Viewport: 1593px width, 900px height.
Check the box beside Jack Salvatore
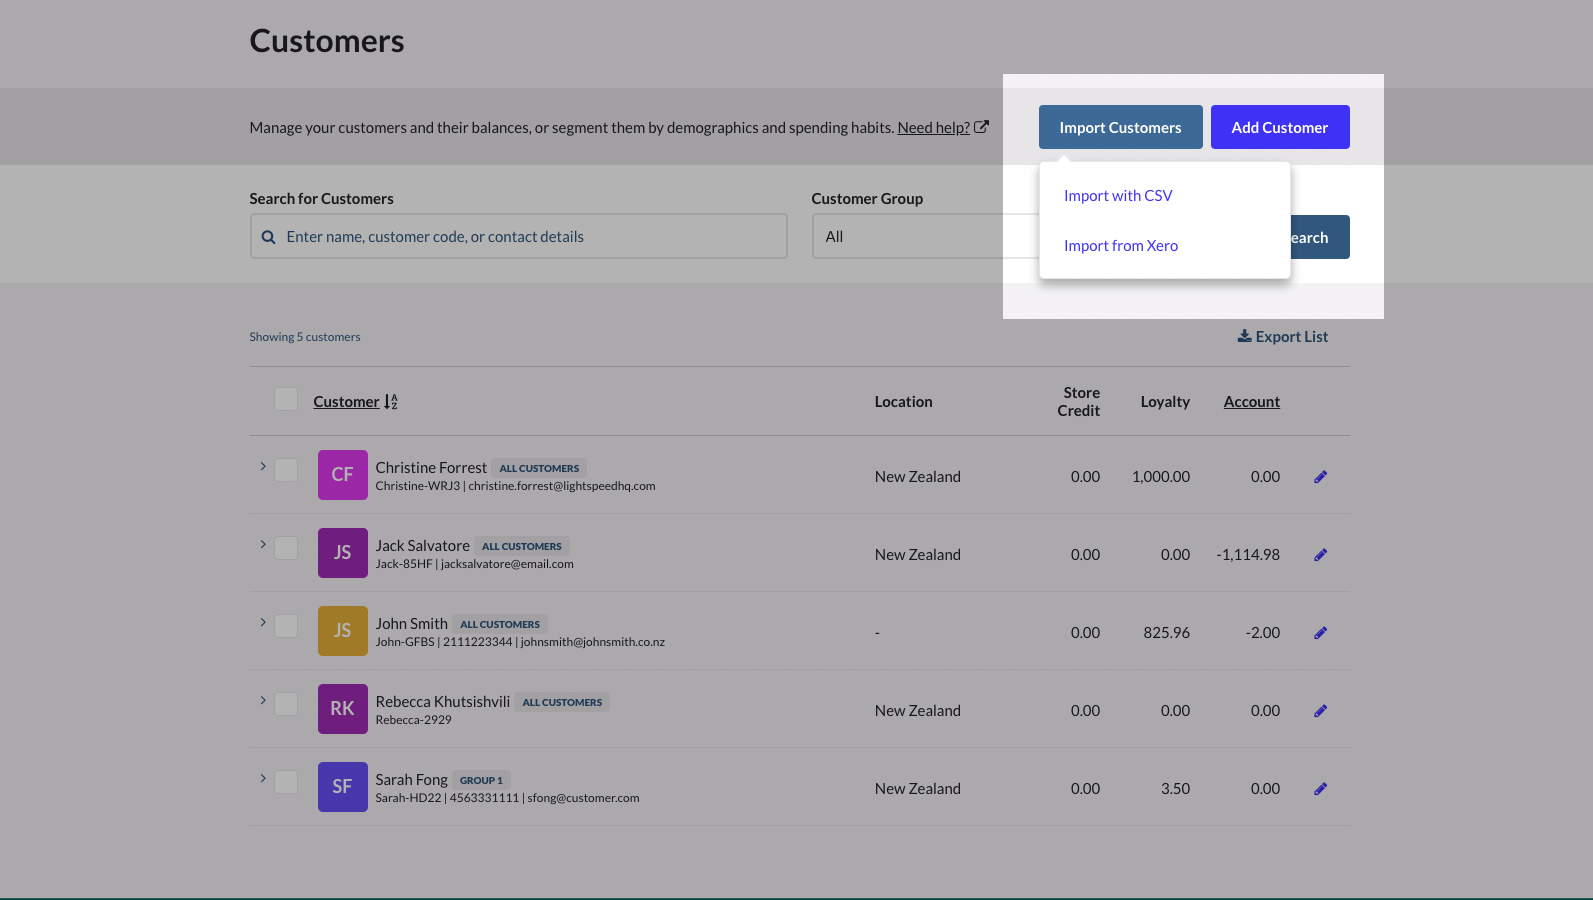pyautogui.click(x=286, y=548)
